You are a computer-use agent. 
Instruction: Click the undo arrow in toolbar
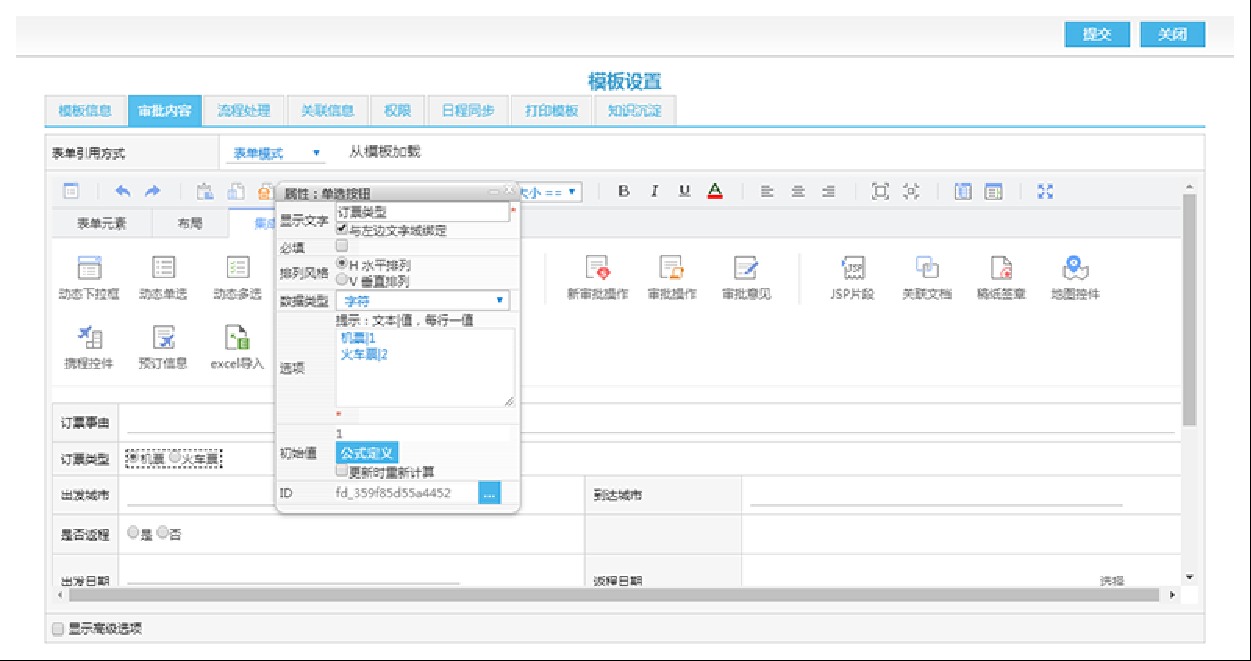click(123, 191)
